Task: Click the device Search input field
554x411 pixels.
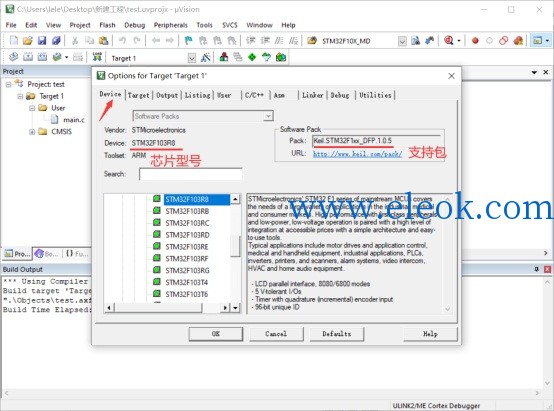Action: pos(191,174)
